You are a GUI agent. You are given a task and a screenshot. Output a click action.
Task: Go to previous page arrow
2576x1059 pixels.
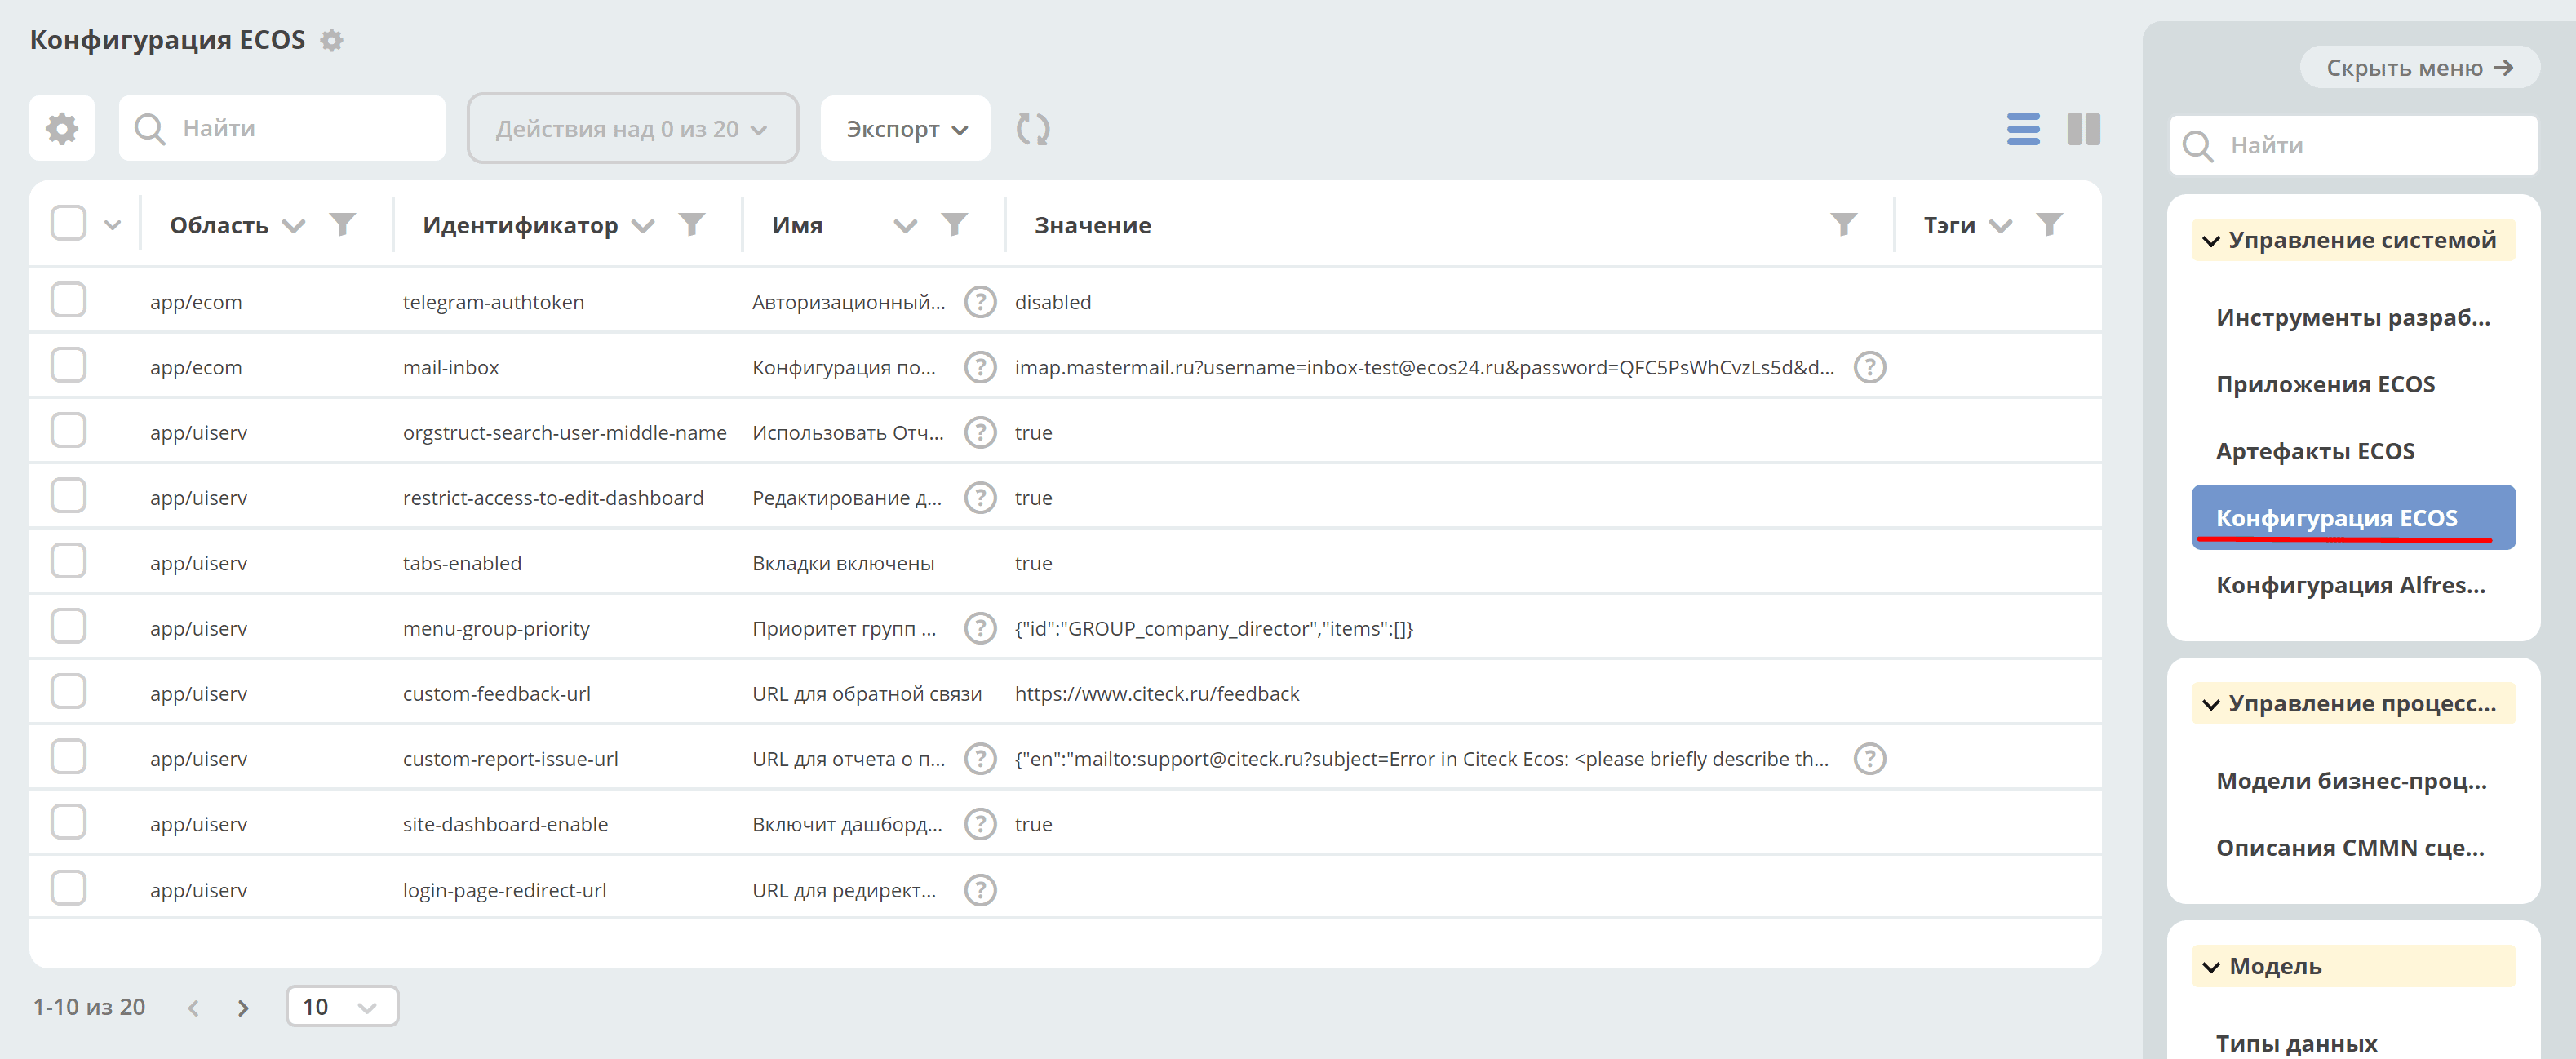tap(193, 1008)
